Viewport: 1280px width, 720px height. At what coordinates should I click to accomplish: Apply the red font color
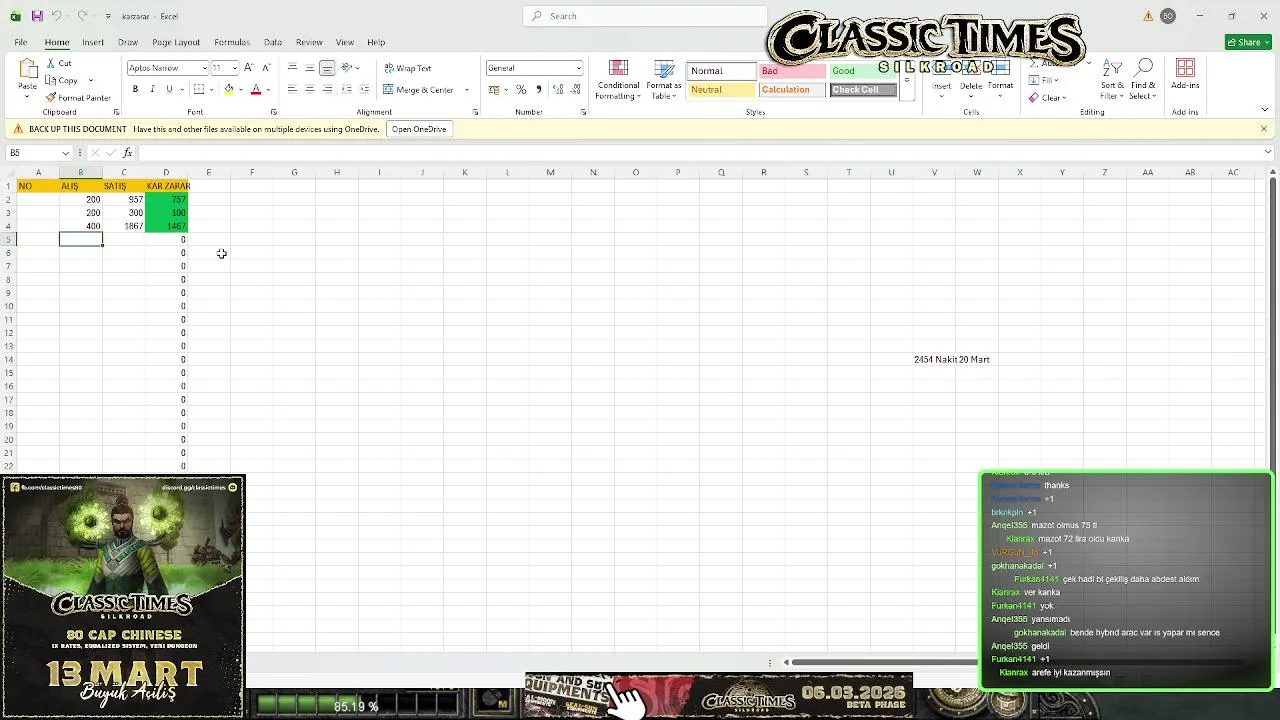[x=255, y=89]
